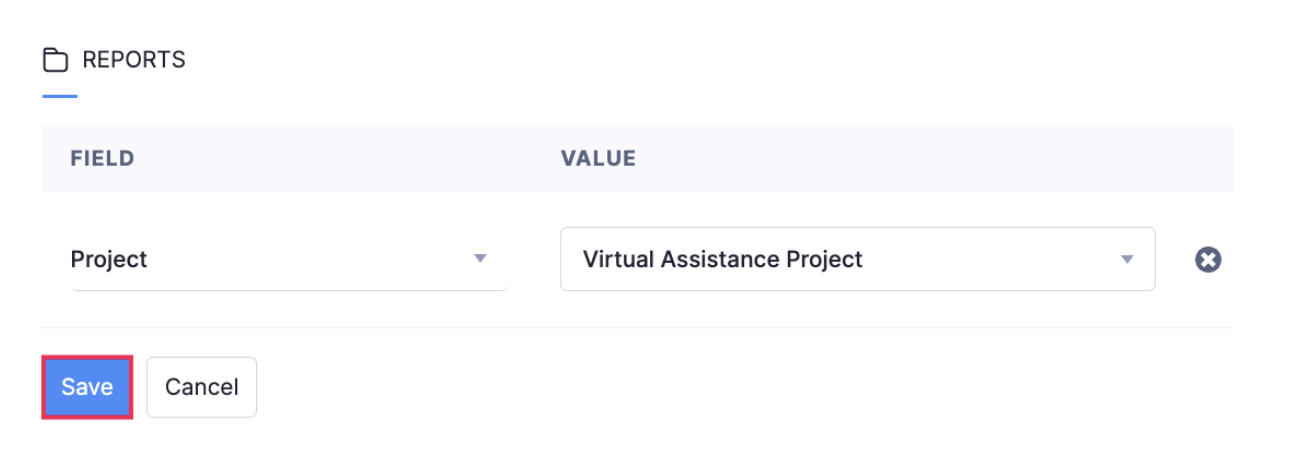The image size is (1302, 458).
Task: Click the 'Virtual Assistance Project' value text
Action: [722, 260]
